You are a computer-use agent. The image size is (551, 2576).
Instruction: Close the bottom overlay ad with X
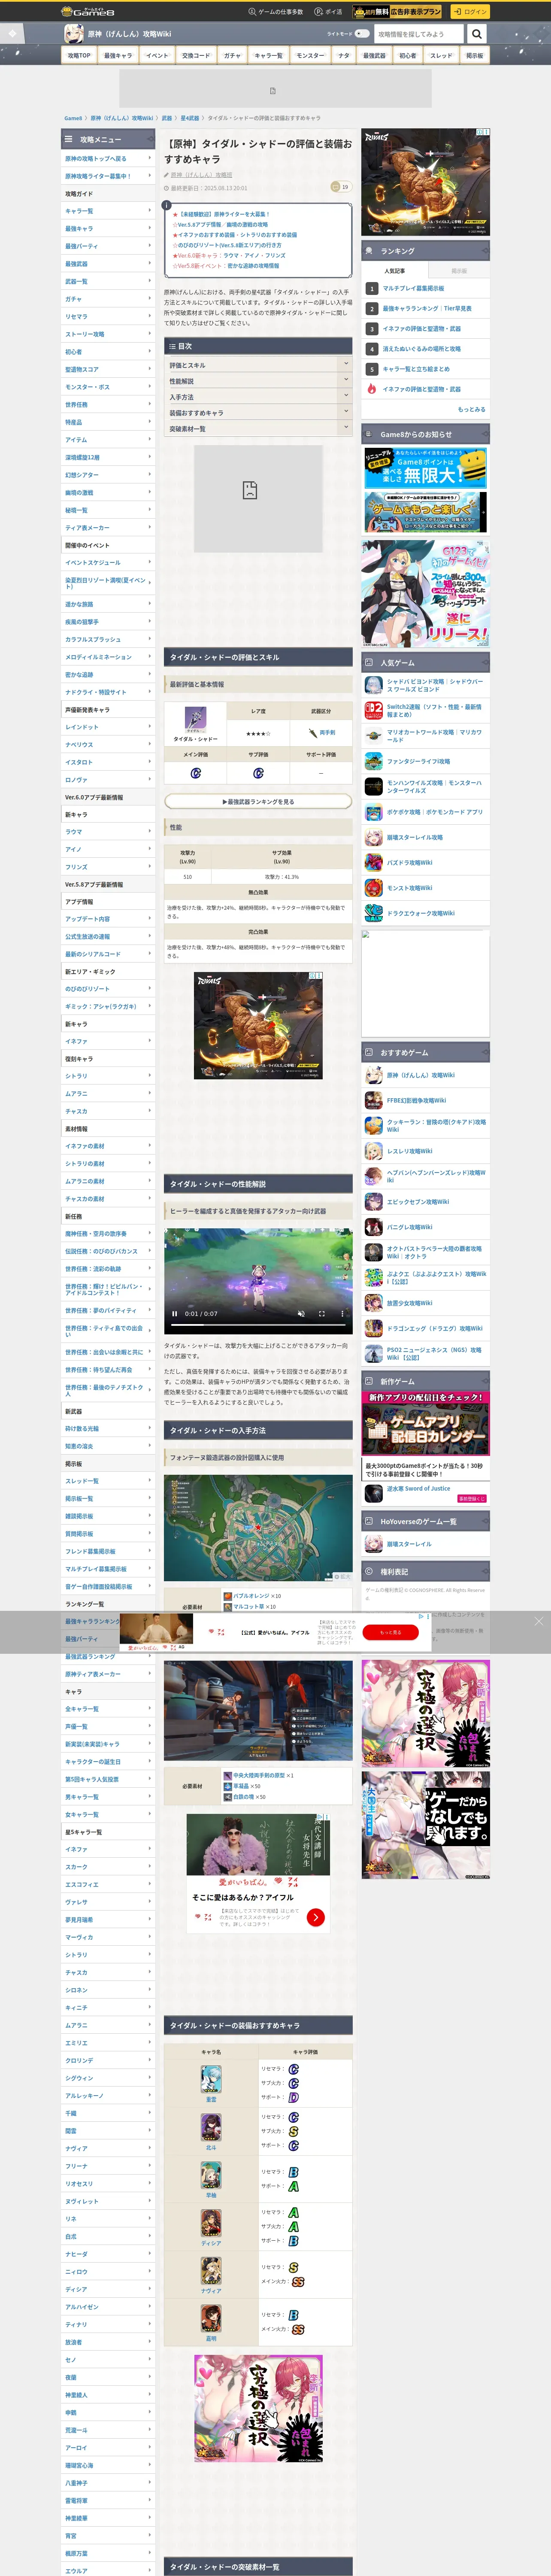click(538, 1621)
